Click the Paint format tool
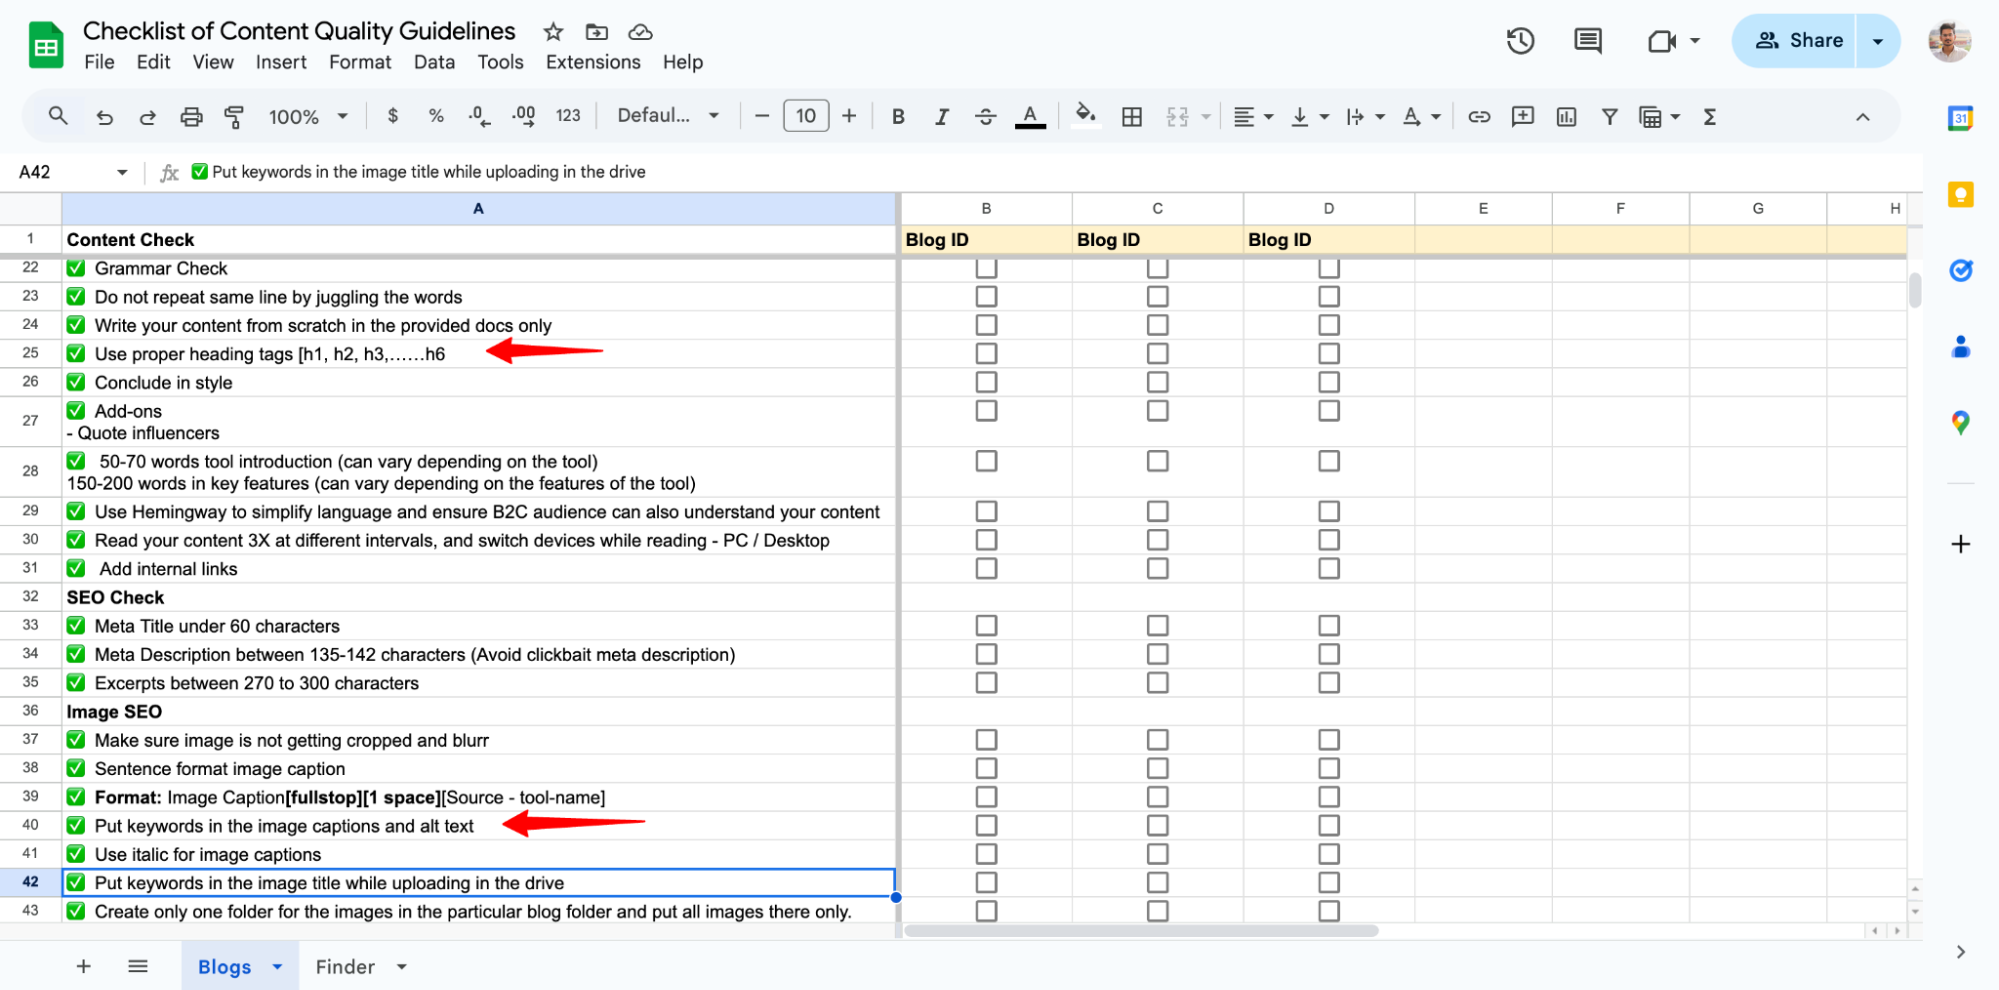 click(x=232, y=116)
